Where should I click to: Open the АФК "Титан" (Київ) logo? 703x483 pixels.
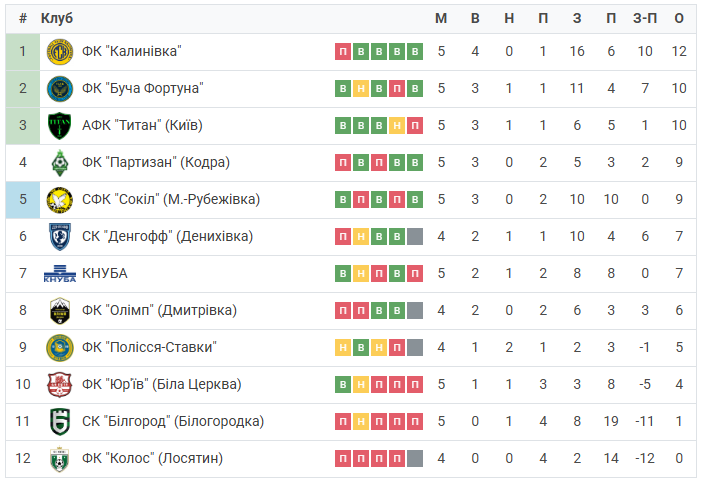(60, 126)
